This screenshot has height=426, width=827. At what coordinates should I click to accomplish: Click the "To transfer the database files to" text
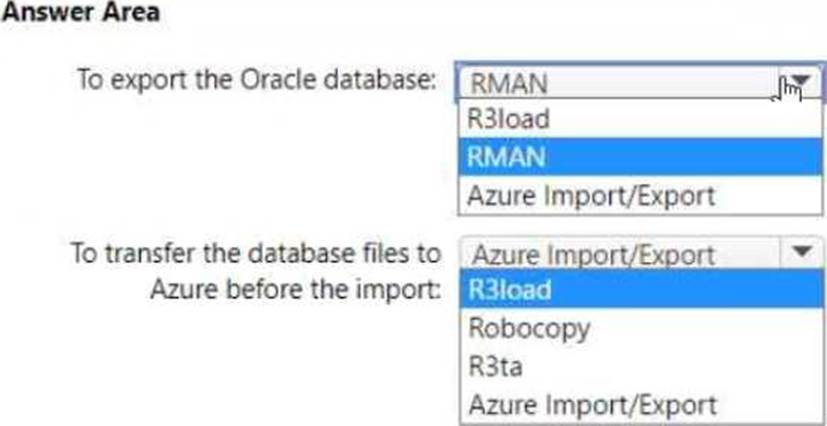point(255,253)
